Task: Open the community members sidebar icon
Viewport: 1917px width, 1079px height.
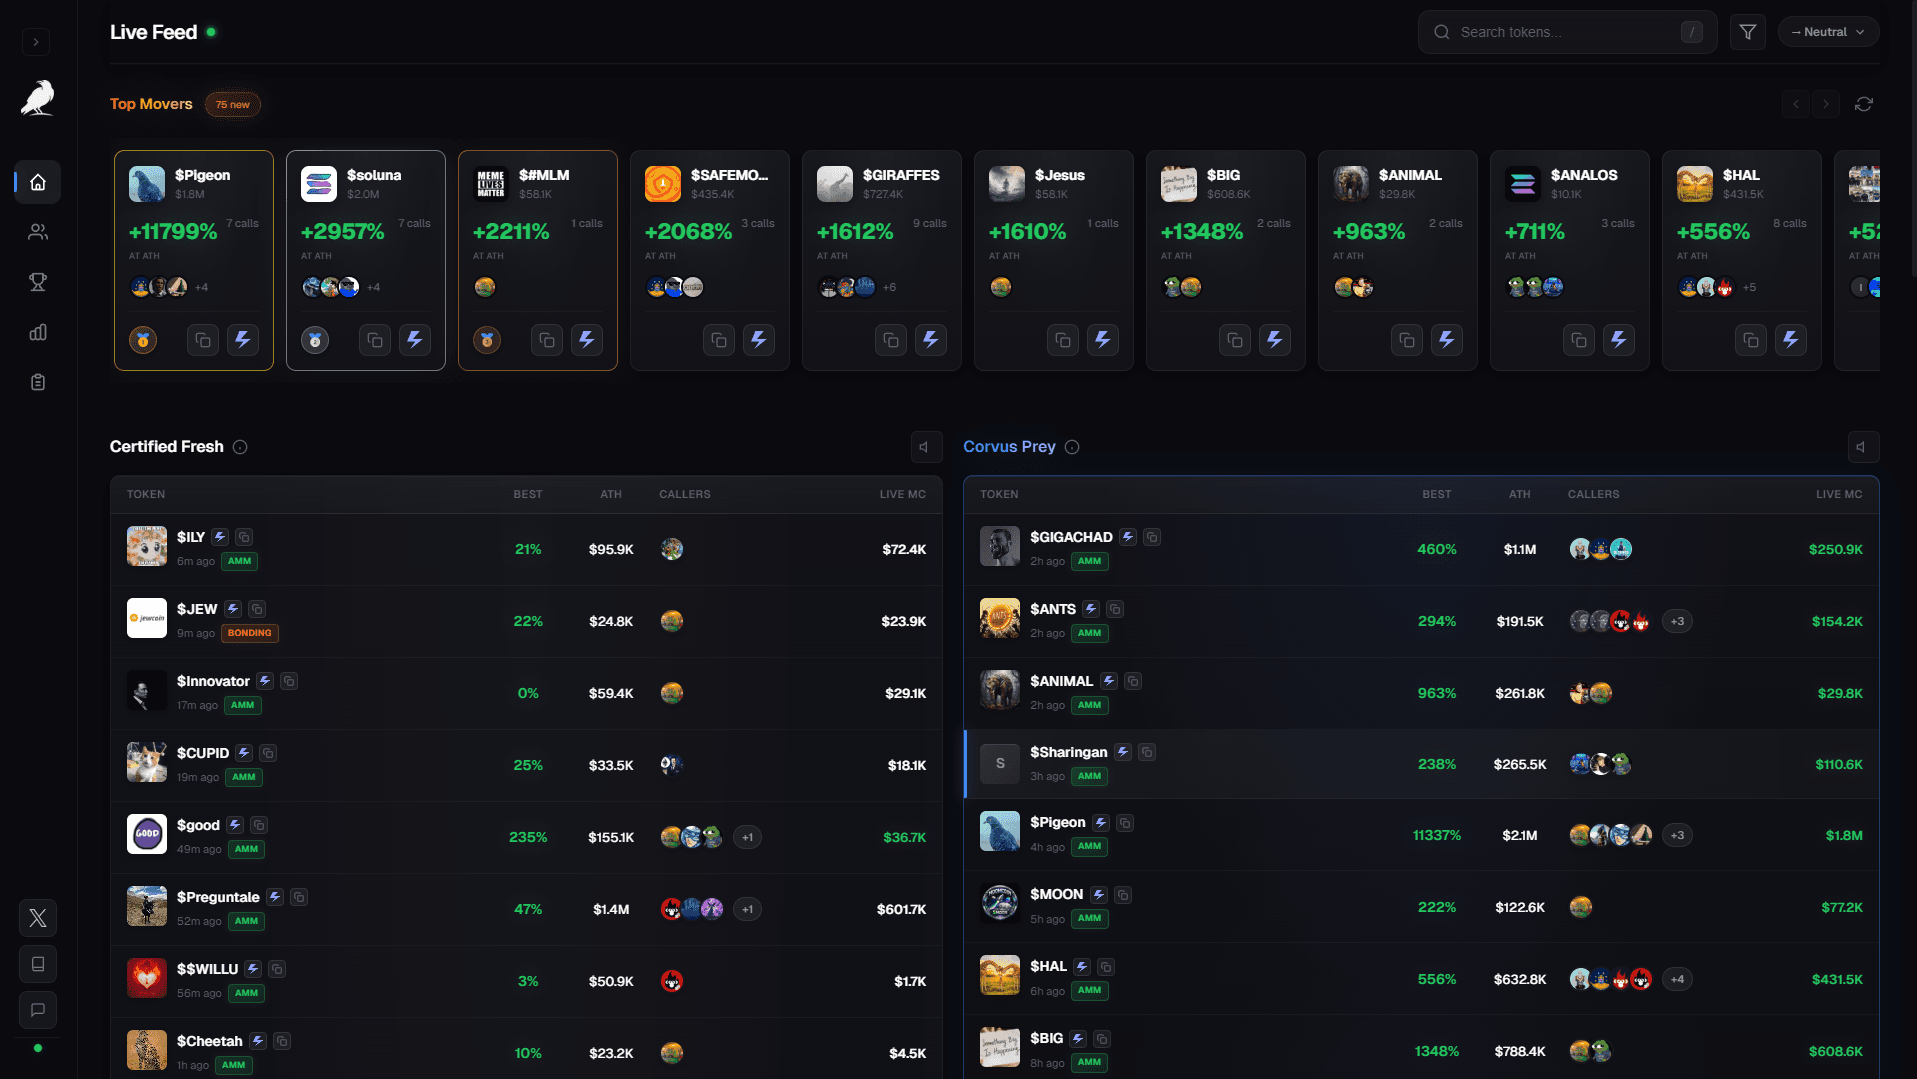Action: (x=37, y=231)
